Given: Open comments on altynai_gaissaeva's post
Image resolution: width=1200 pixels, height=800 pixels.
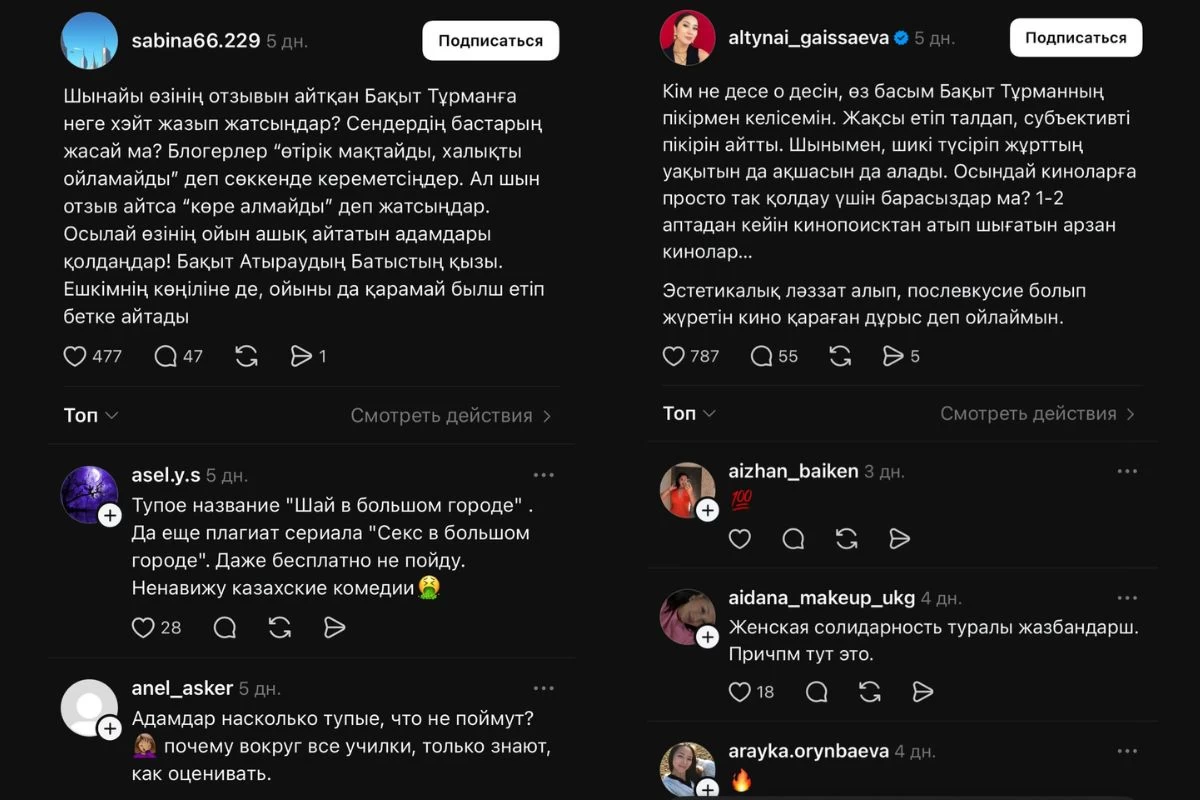Looking at the screenshot, I should [x=764, y=355].
